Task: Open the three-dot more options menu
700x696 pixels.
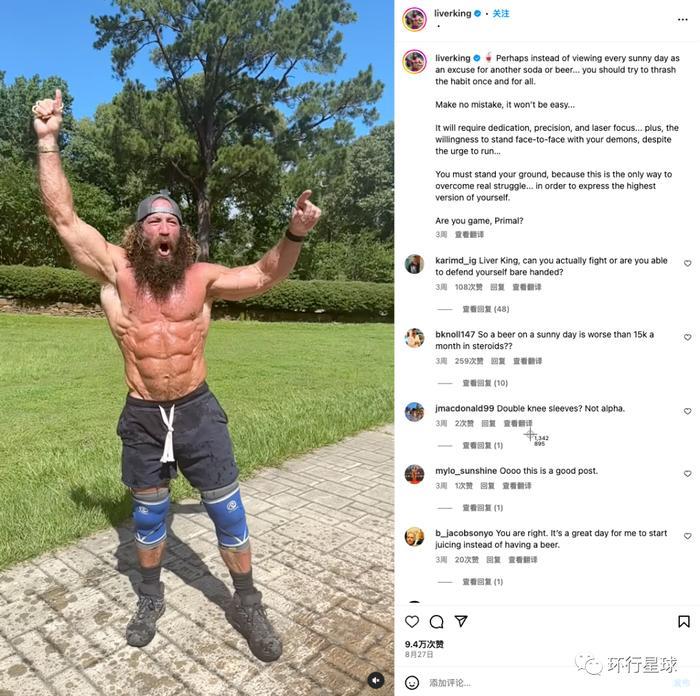Action: [682, 19]
